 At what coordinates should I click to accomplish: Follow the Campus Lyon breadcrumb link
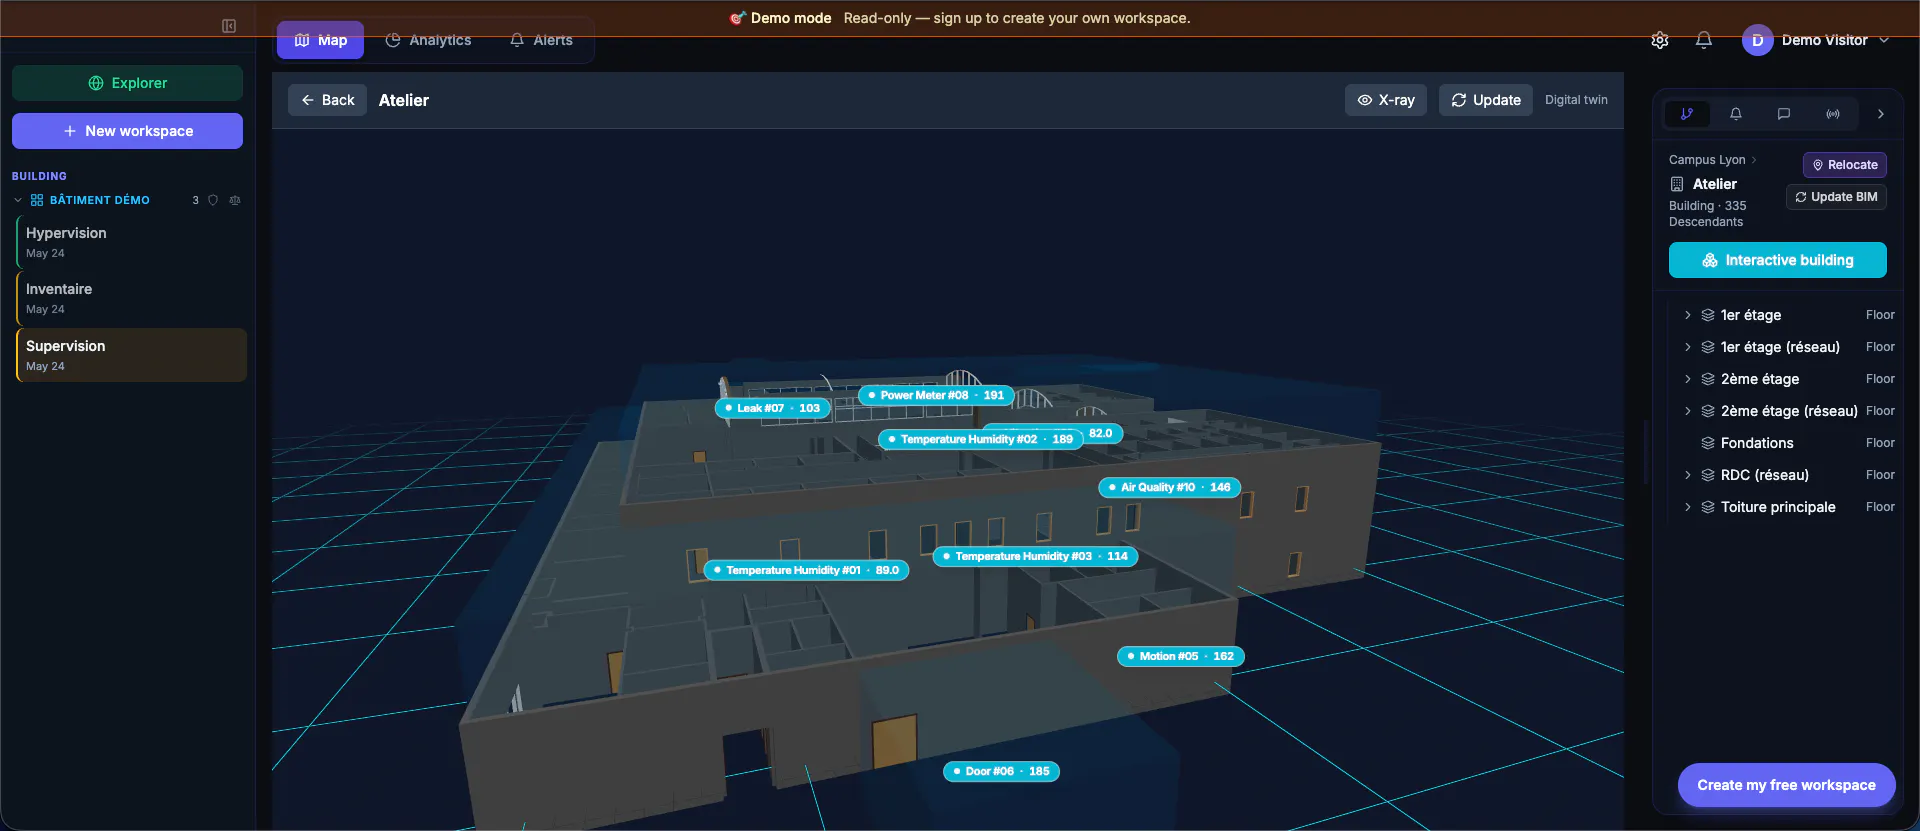1707,160
